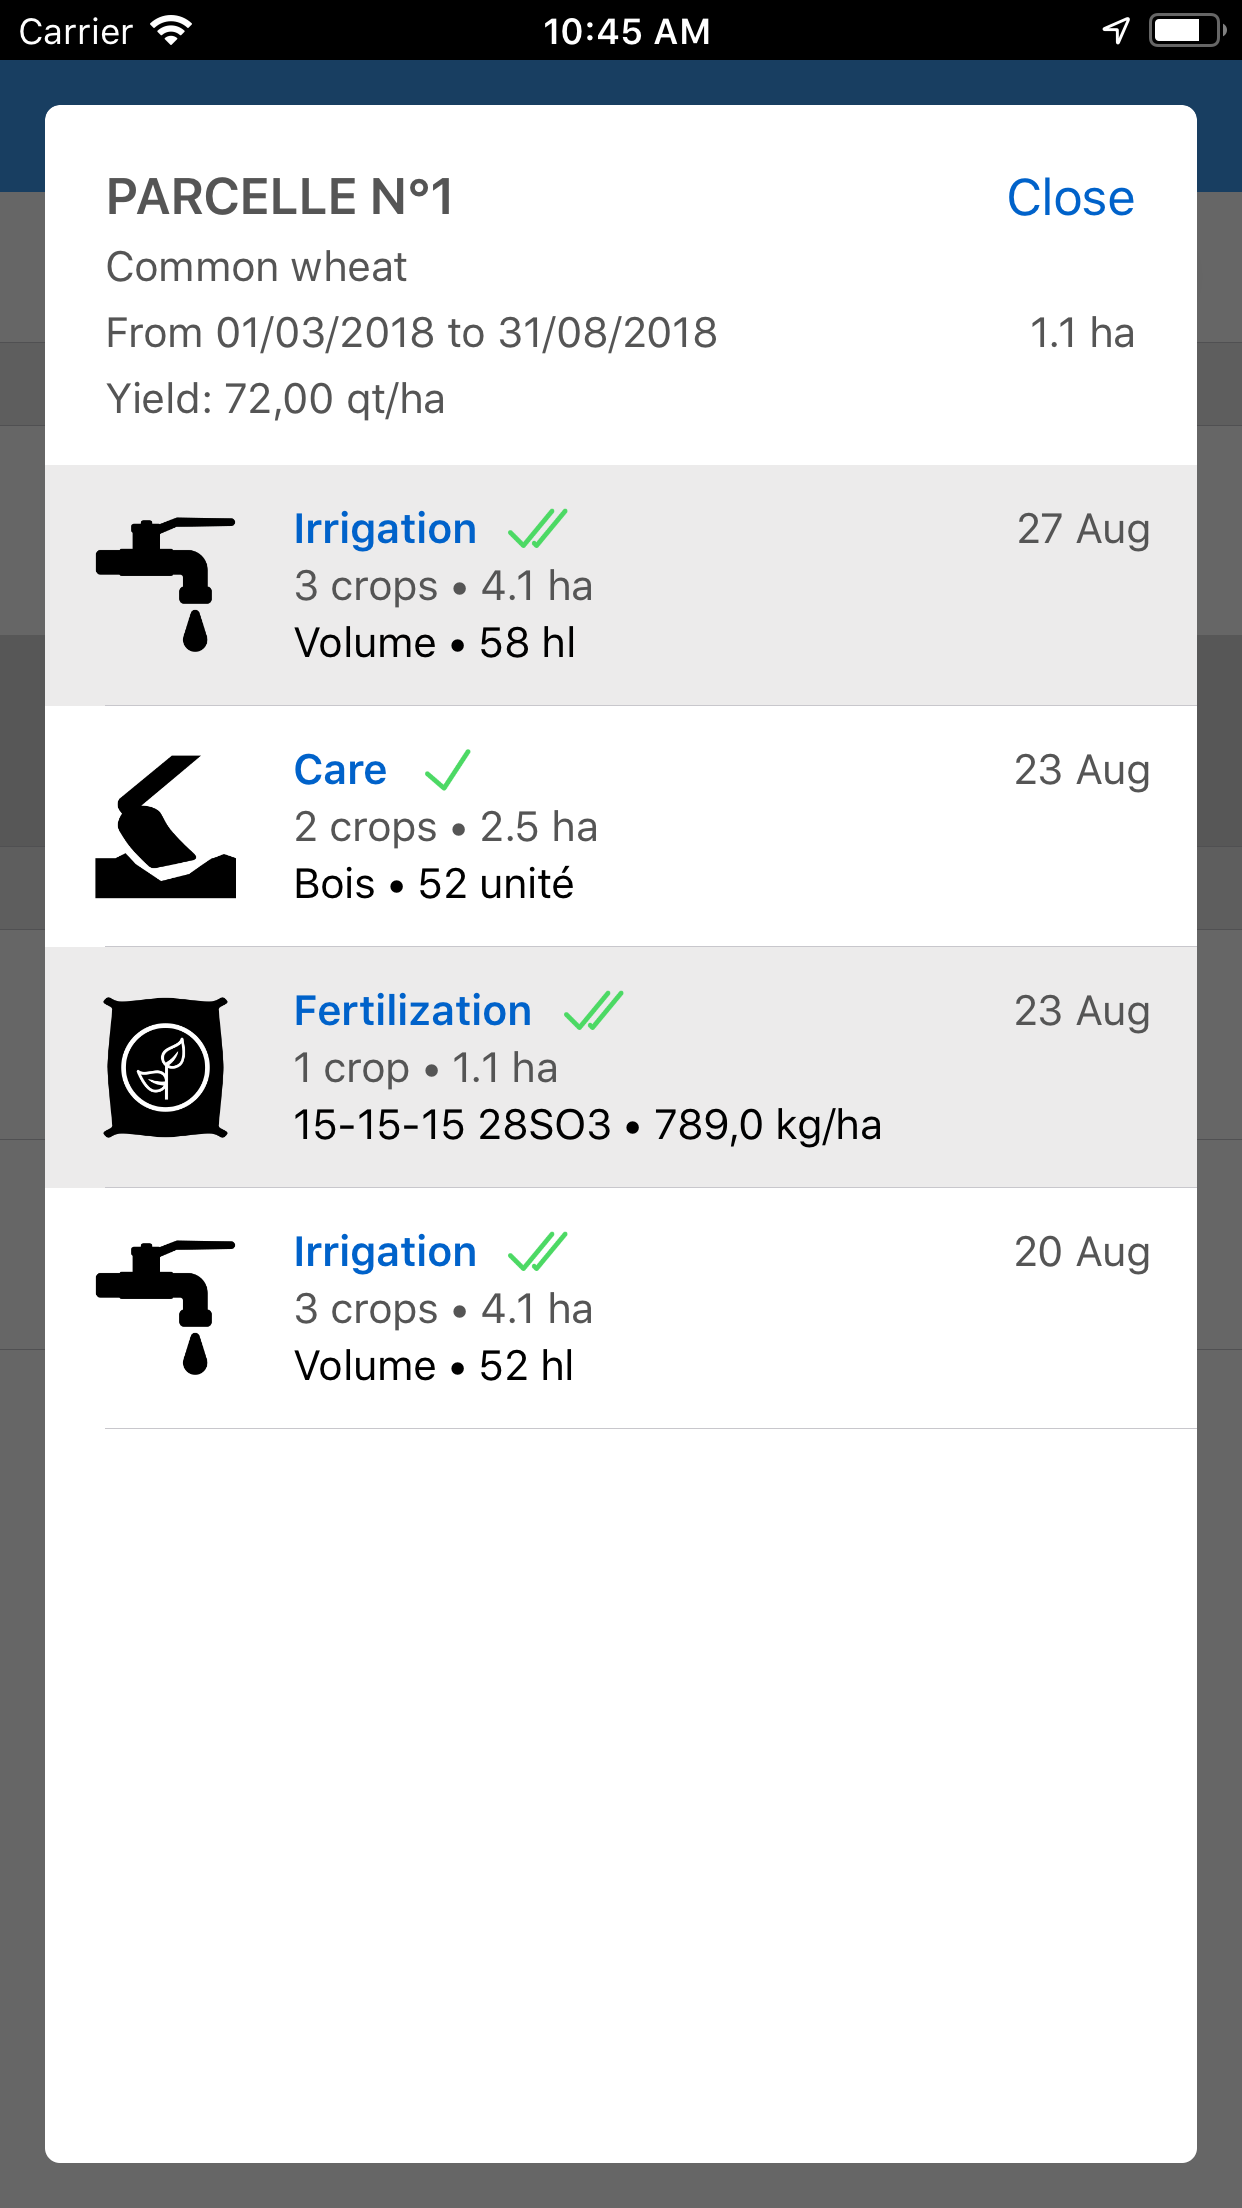Tap the hoe icon beside Care
Image resolution: width=1242 pixels, height=2208 pixels.
(x=166, y=826)
